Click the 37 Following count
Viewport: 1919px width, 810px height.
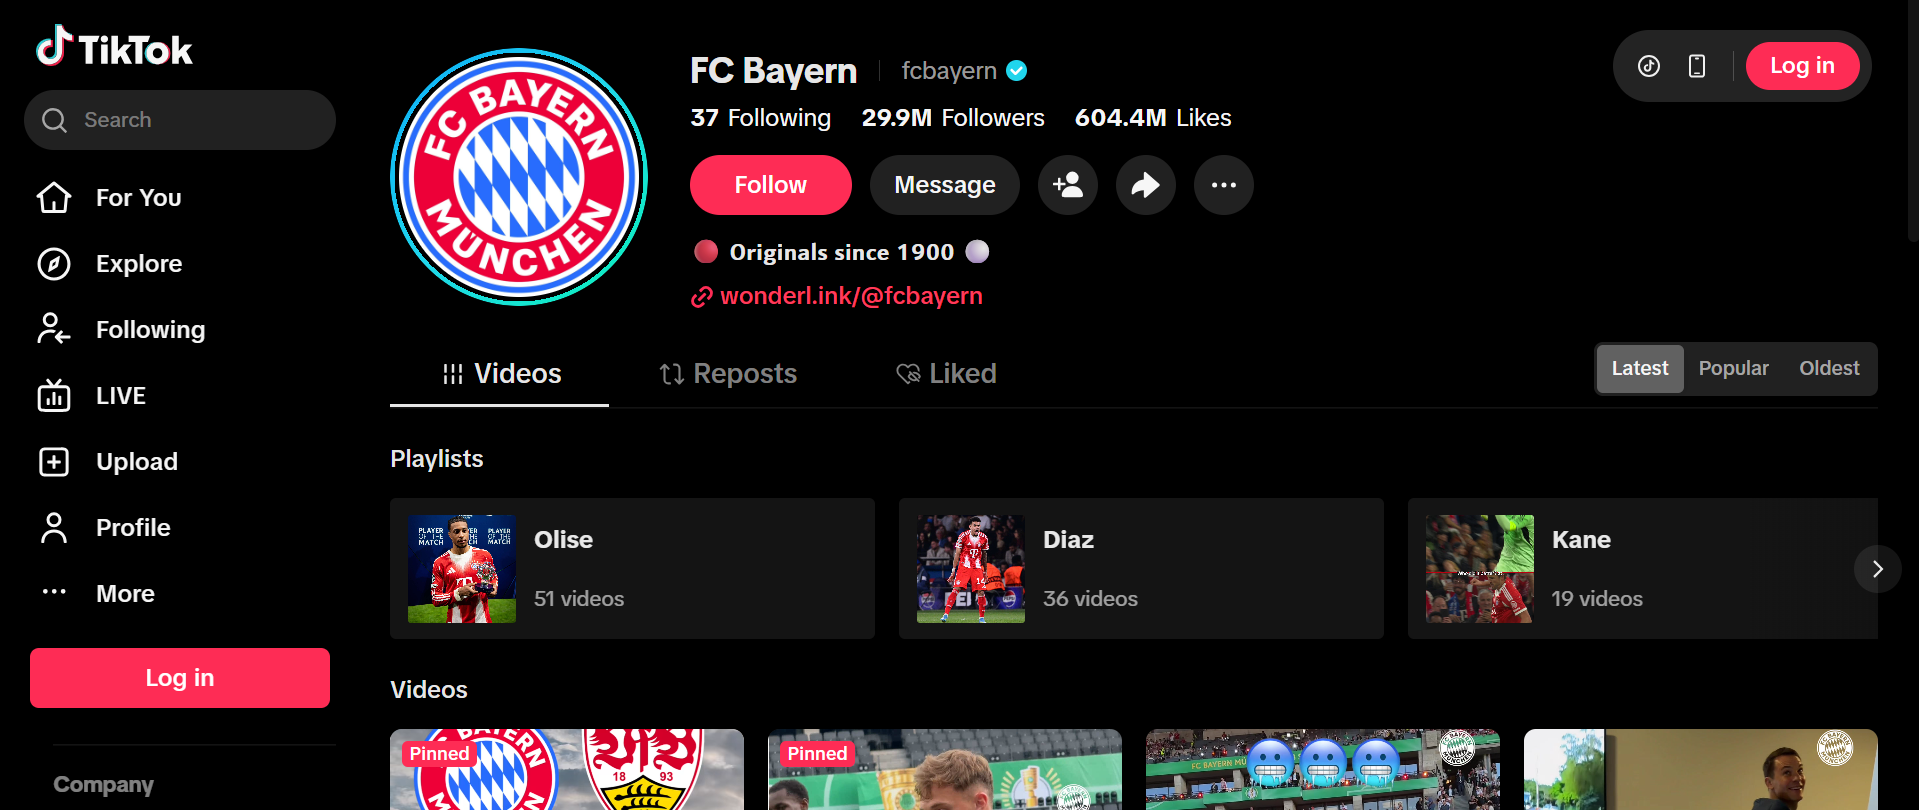point(761,118)
